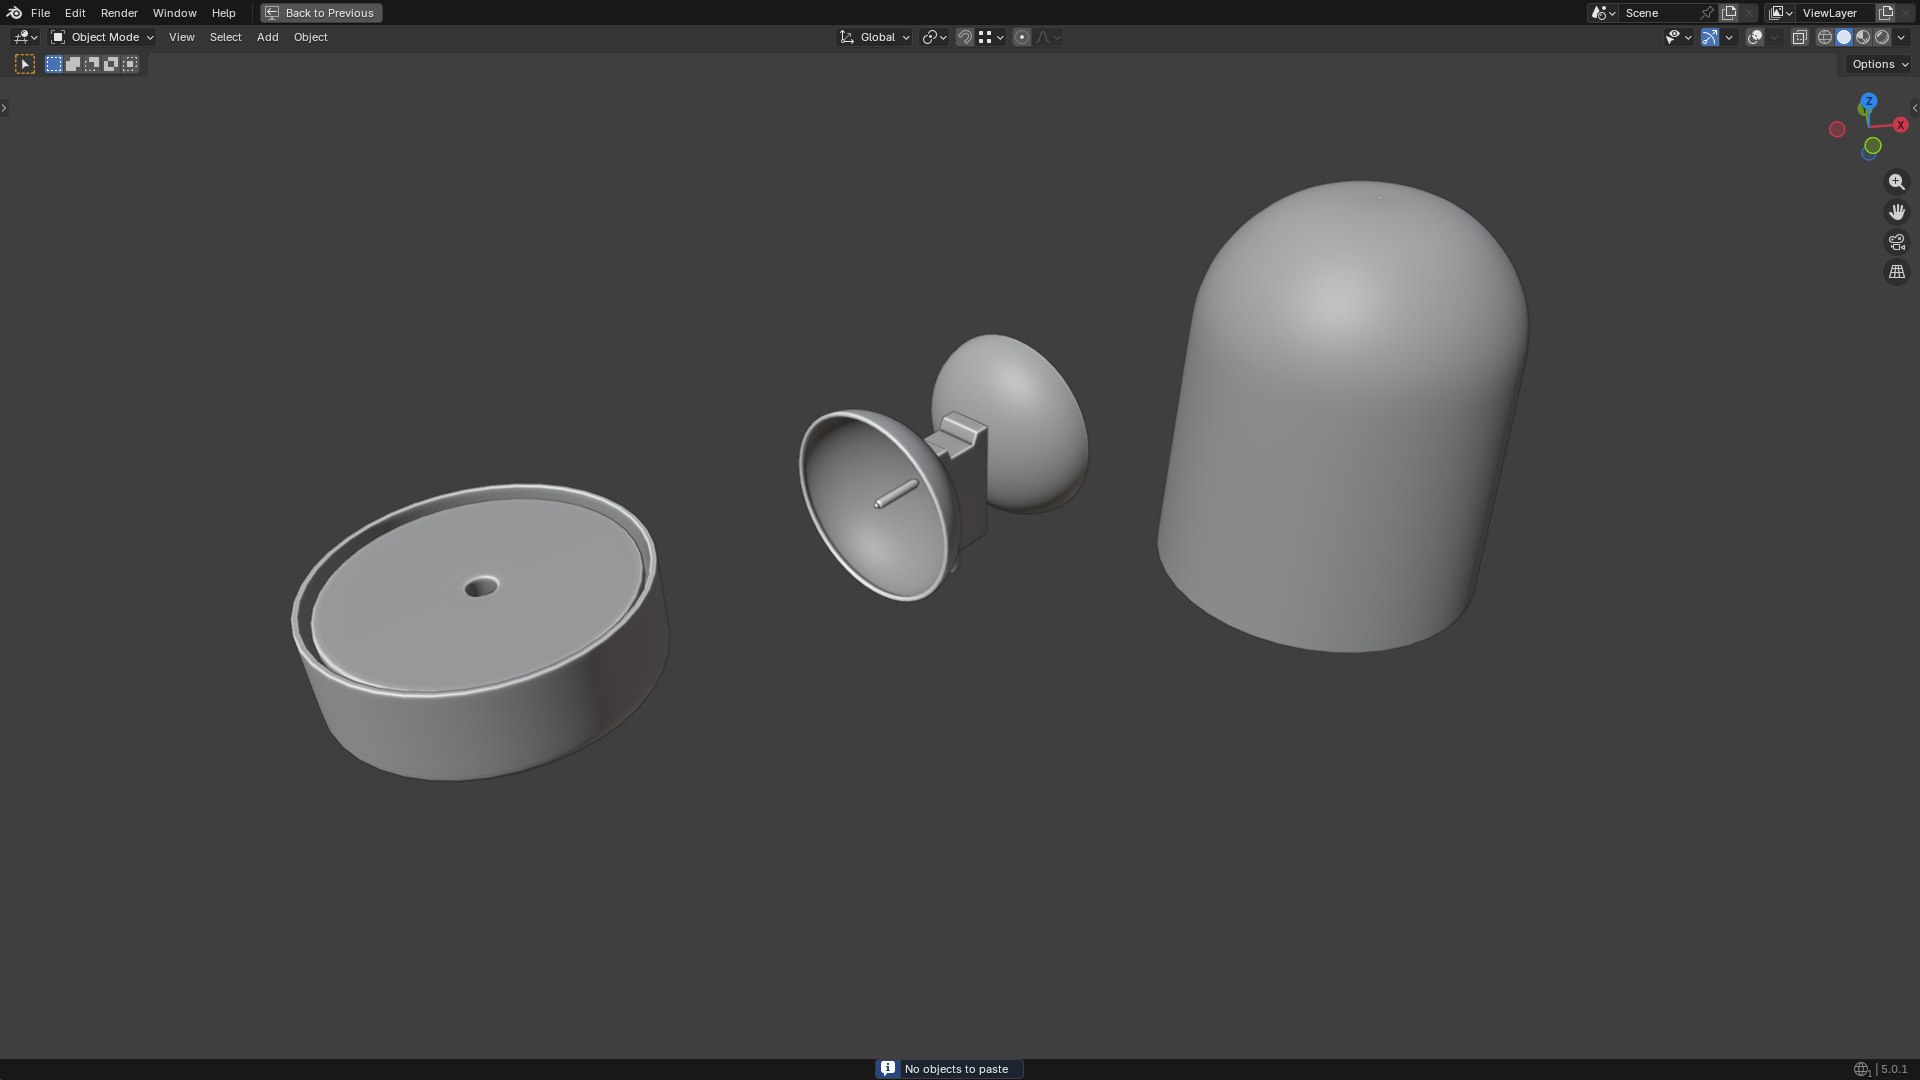1920x1080 pixels.
Task: Create new scene with duplicate icon
Action: (1729, 13)
